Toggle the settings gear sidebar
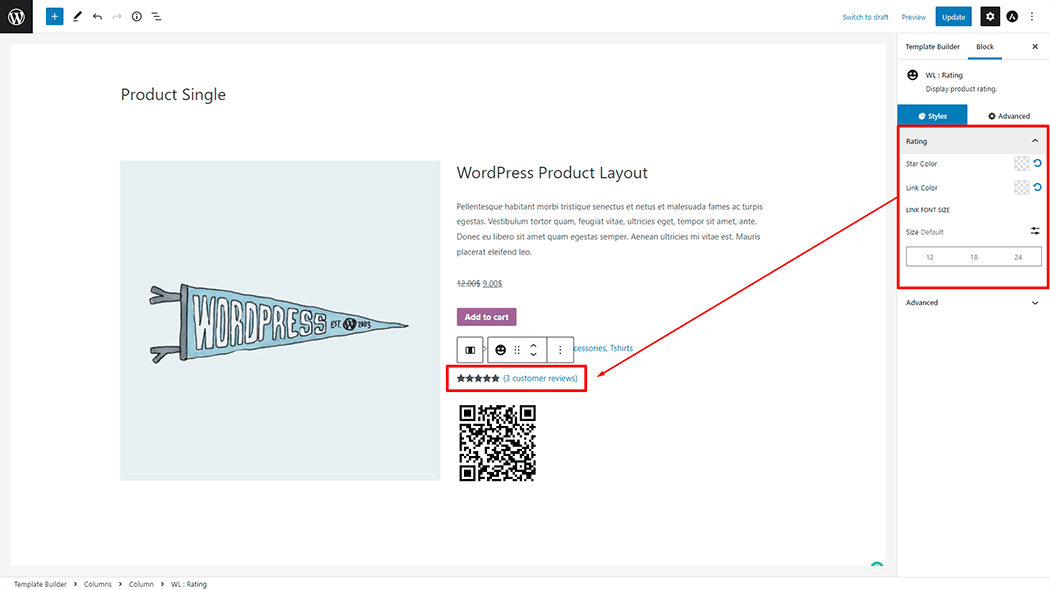This screenshot has width=1050, height=590. point(989,17)
